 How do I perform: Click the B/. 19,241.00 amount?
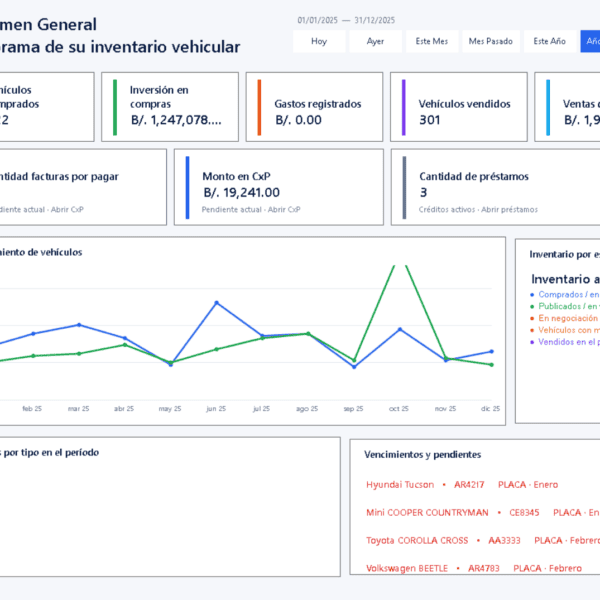coord(241,192)
